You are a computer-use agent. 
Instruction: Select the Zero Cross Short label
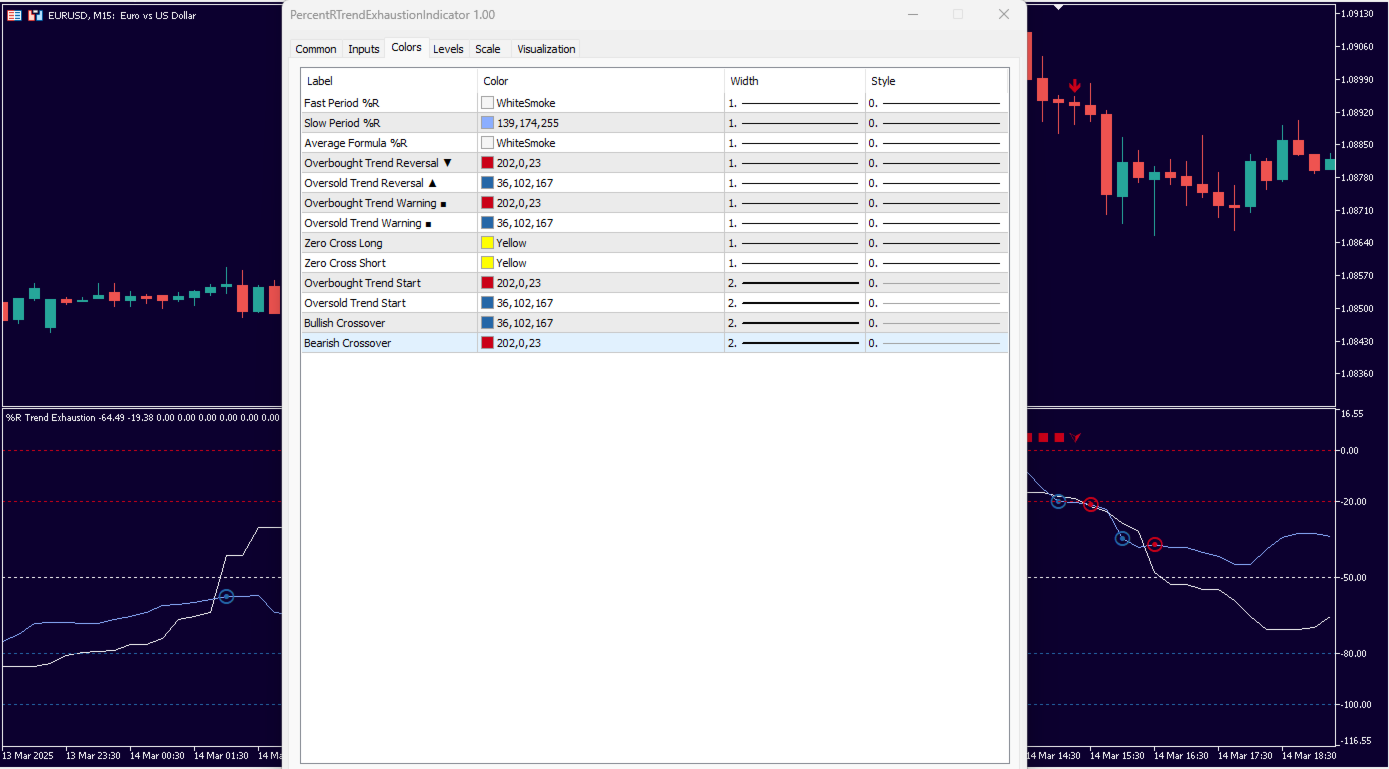point(345,263)
